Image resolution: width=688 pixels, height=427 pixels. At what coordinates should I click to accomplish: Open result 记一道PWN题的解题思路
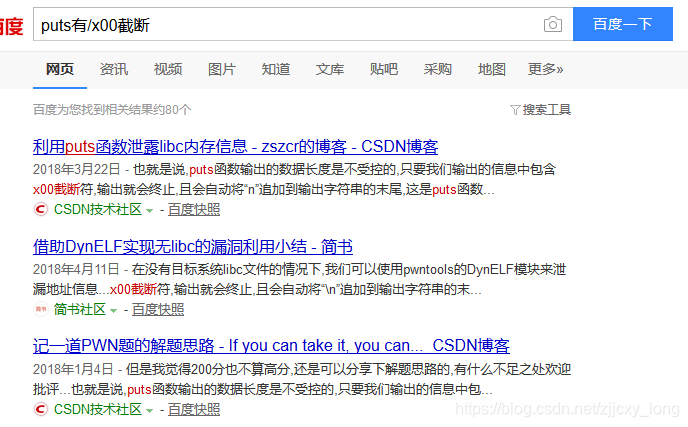pyautogui.click(x=271, y=346)
